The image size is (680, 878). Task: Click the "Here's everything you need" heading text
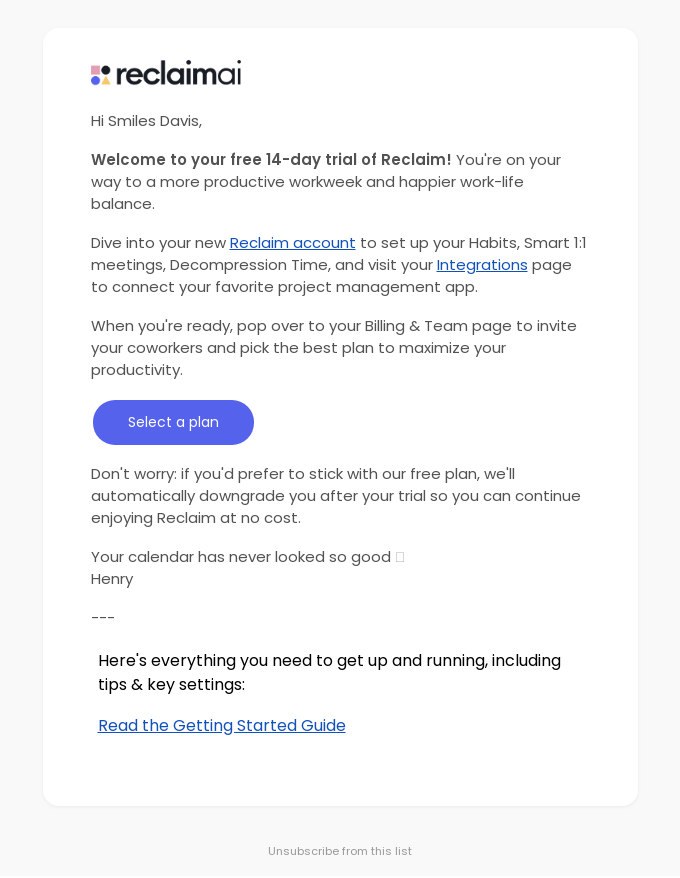(329, 661)
